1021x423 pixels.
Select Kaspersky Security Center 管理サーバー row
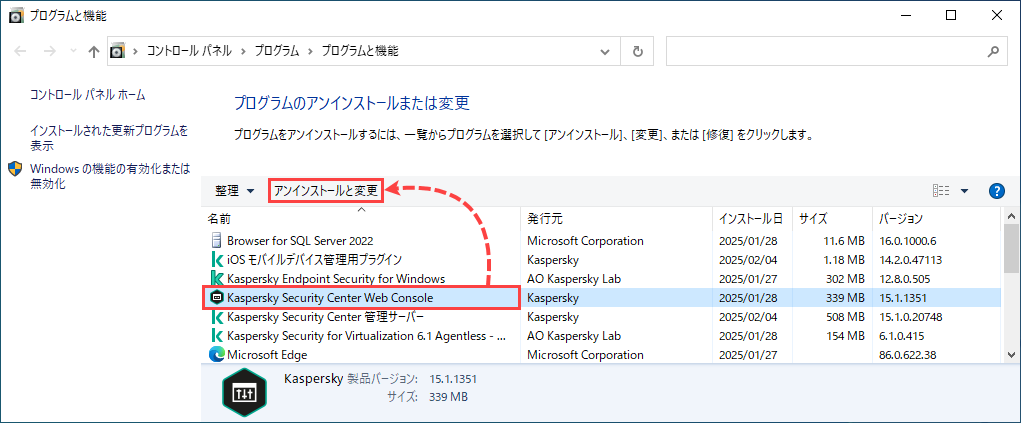pos(602,317)
